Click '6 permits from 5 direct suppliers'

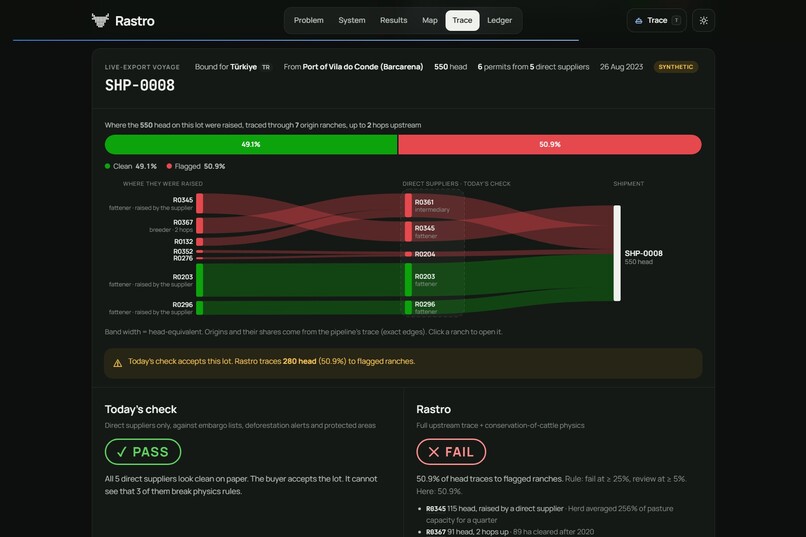[x=533, y=67]
